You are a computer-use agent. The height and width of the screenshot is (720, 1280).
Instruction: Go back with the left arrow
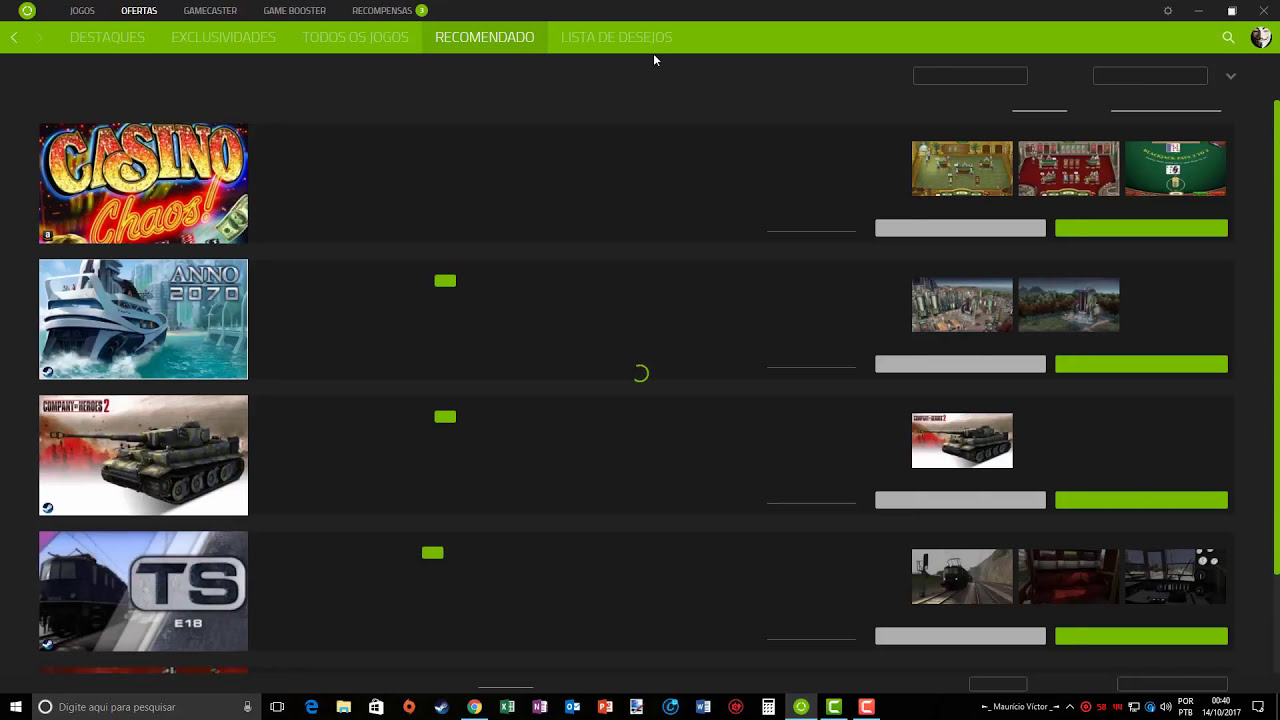click(14, 37)
